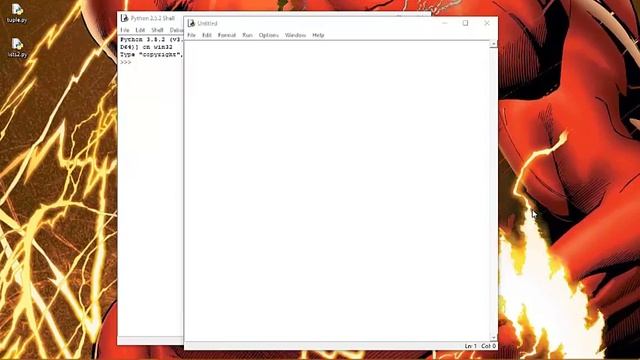The height and width of the screenshot is (360, 640).
Task: Select the lists2.py desktop file icon
Action: coord(17,47)
